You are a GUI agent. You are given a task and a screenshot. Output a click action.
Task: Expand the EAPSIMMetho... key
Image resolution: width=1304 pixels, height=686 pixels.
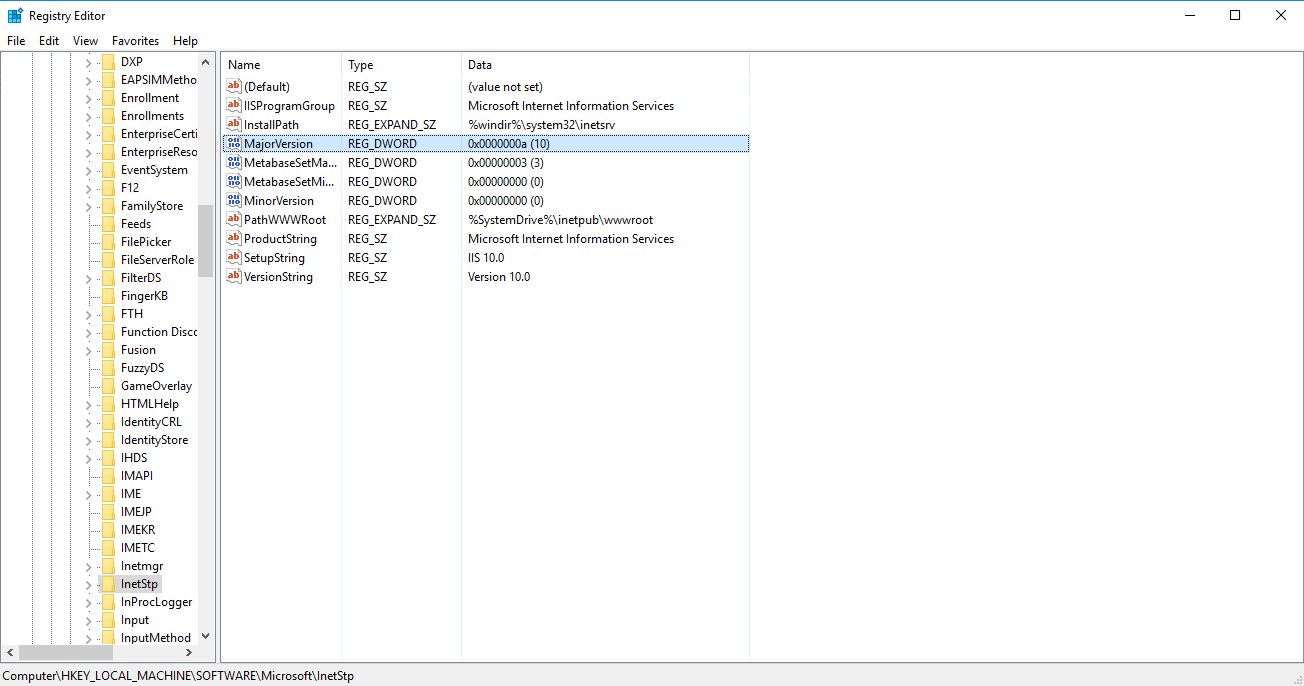(88, 80)
